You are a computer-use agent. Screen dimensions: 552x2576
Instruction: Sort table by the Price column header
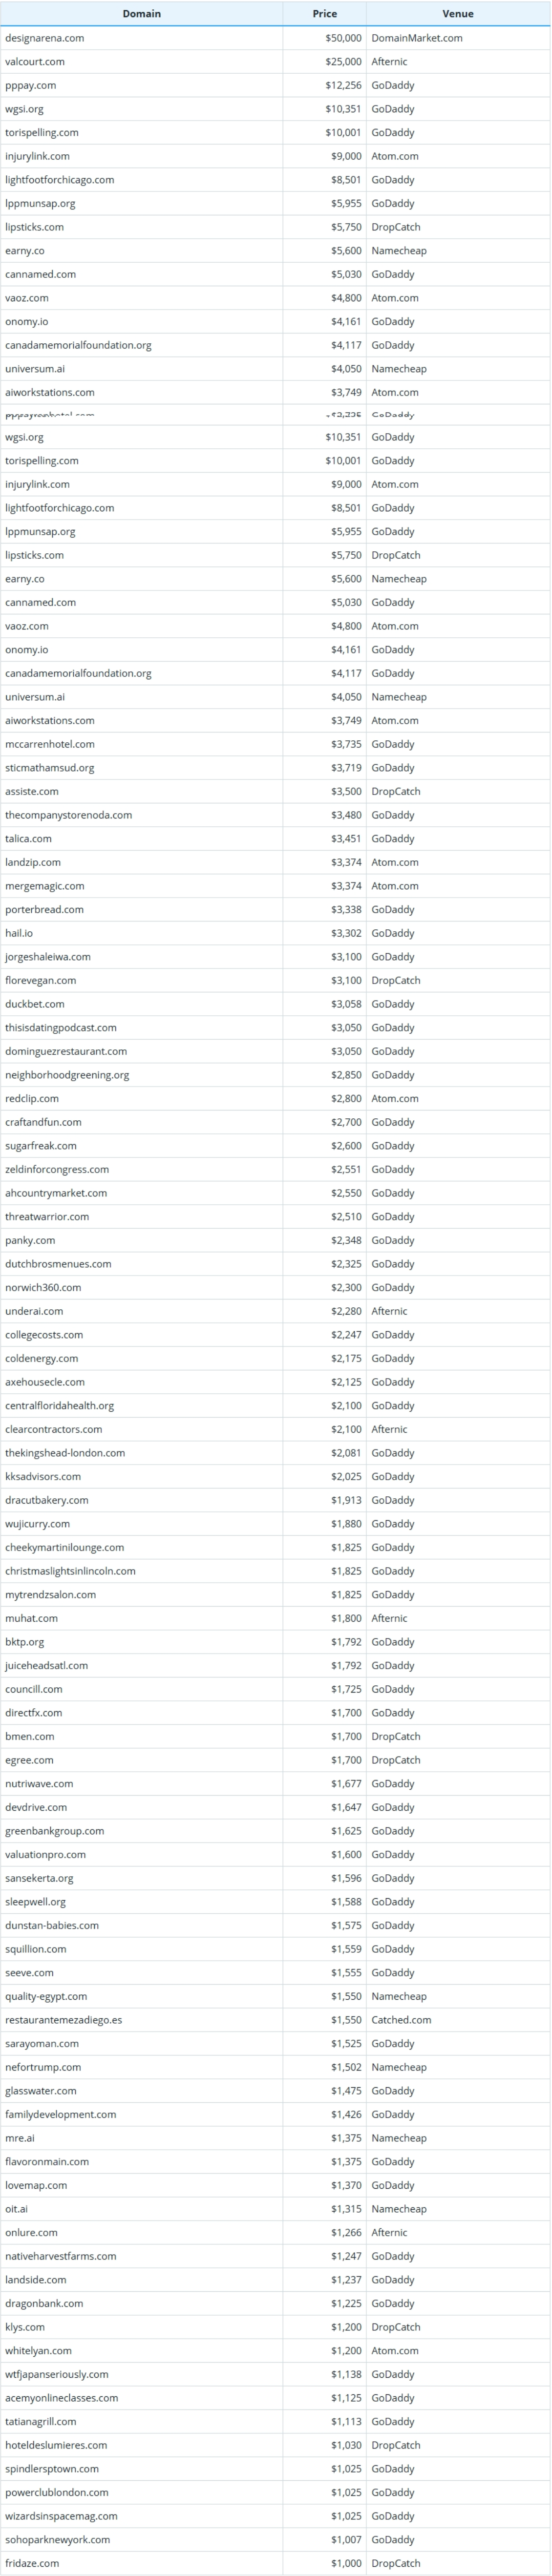pos(324,14)
